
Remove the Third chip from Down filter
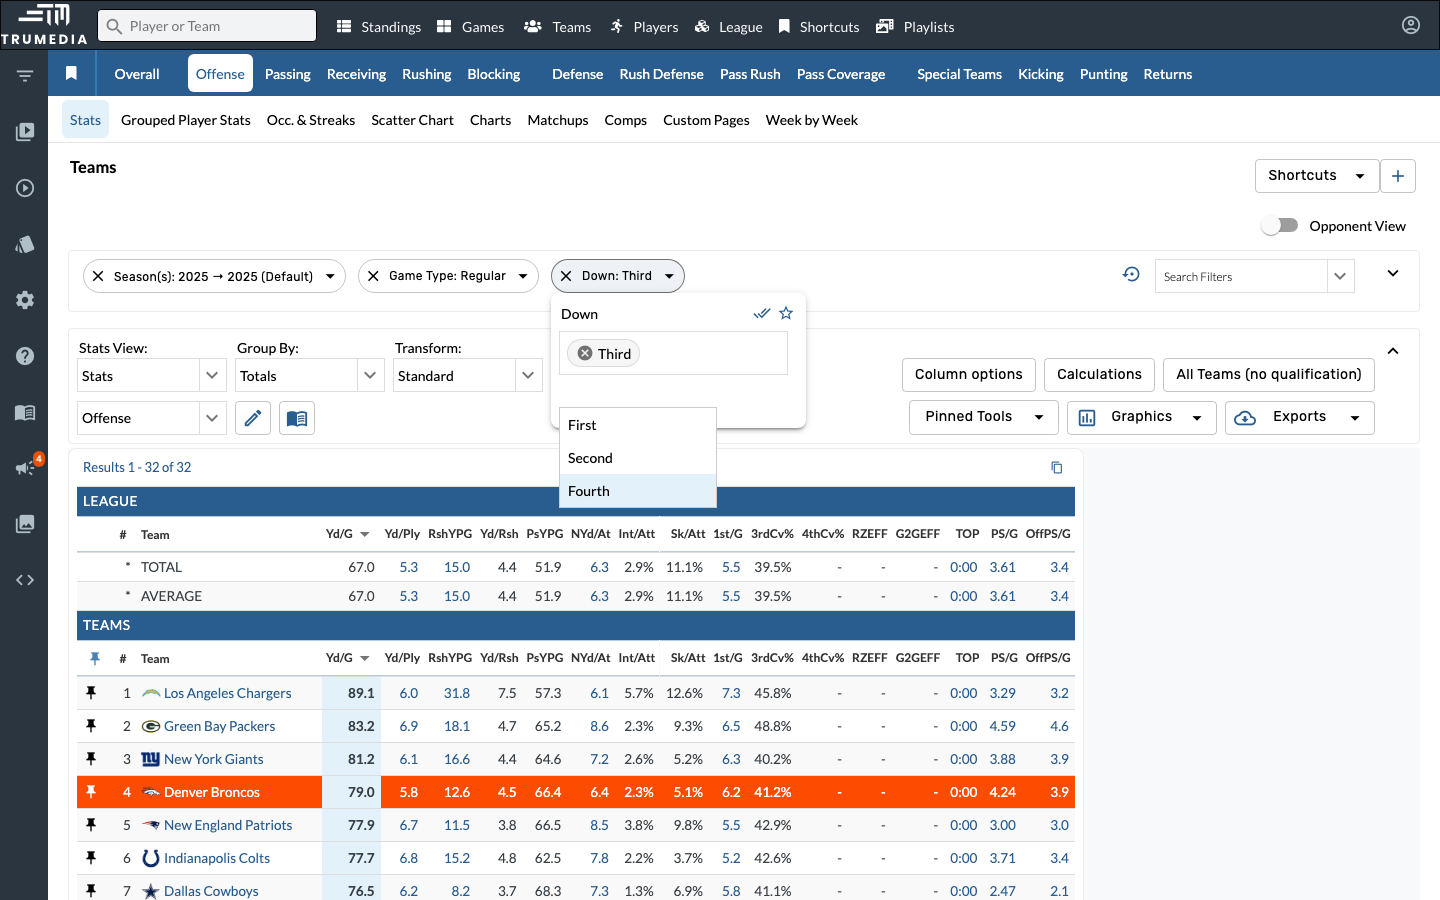[x=585, y=353]
